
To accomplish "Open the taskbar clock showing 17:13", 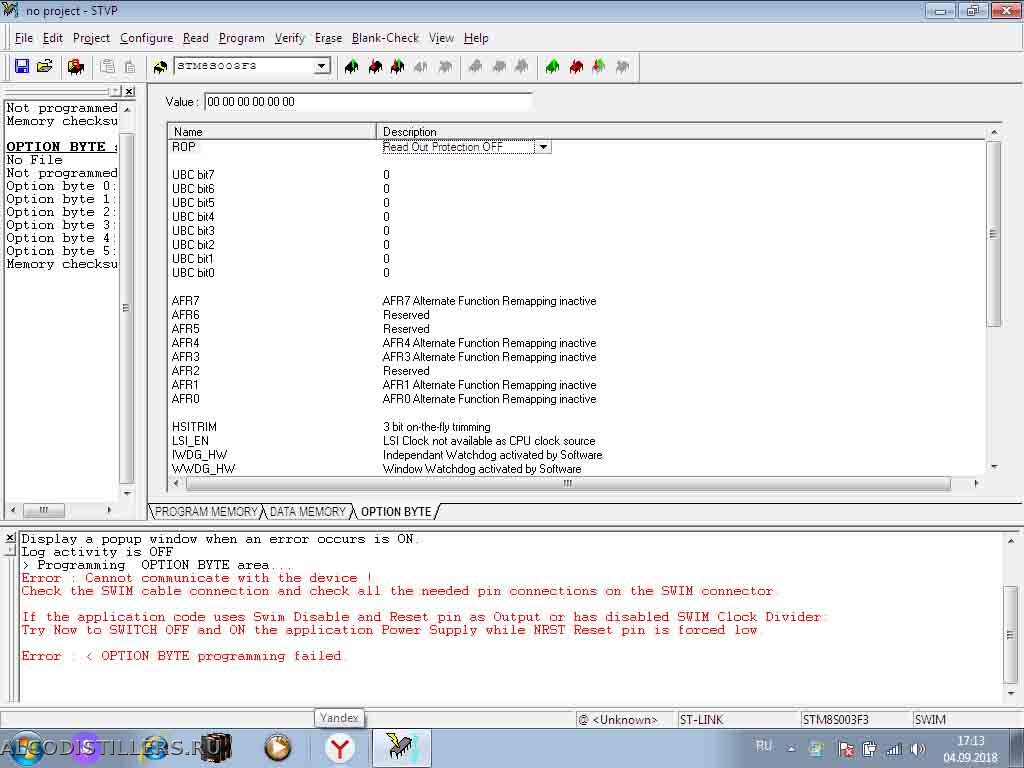I will pyautogui.click(x=970, y=749).
